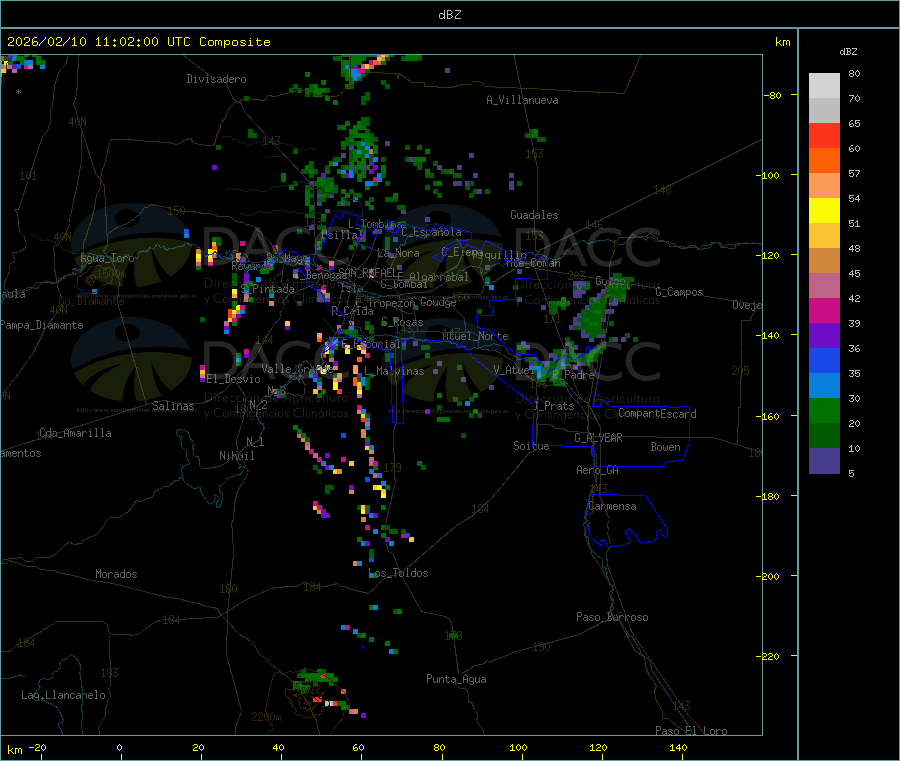The height and width of the screenshot is (761, 900).
Task: Click the dark green 10-20 dBZ legend swatch
Action: click(824, 436)
